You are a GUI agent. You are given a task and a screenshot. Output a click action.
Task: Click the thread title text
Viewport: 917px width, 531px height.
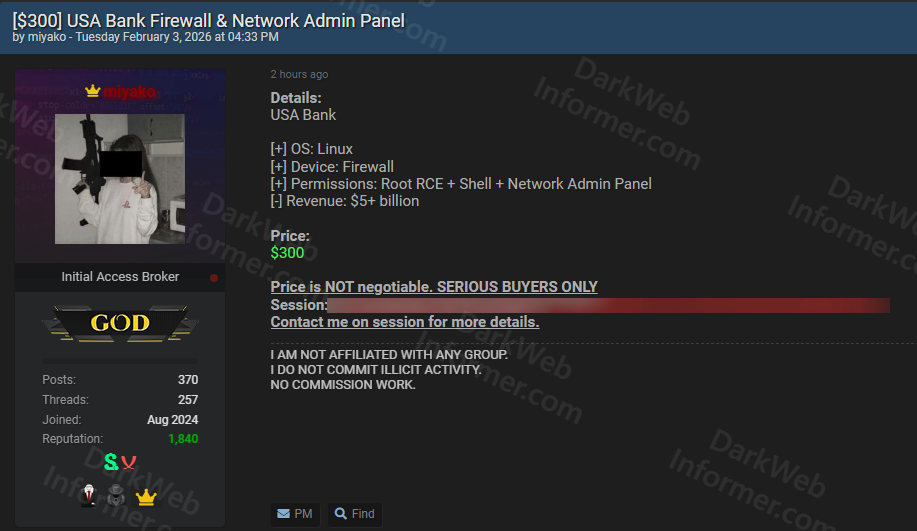(x=208, y=20)
